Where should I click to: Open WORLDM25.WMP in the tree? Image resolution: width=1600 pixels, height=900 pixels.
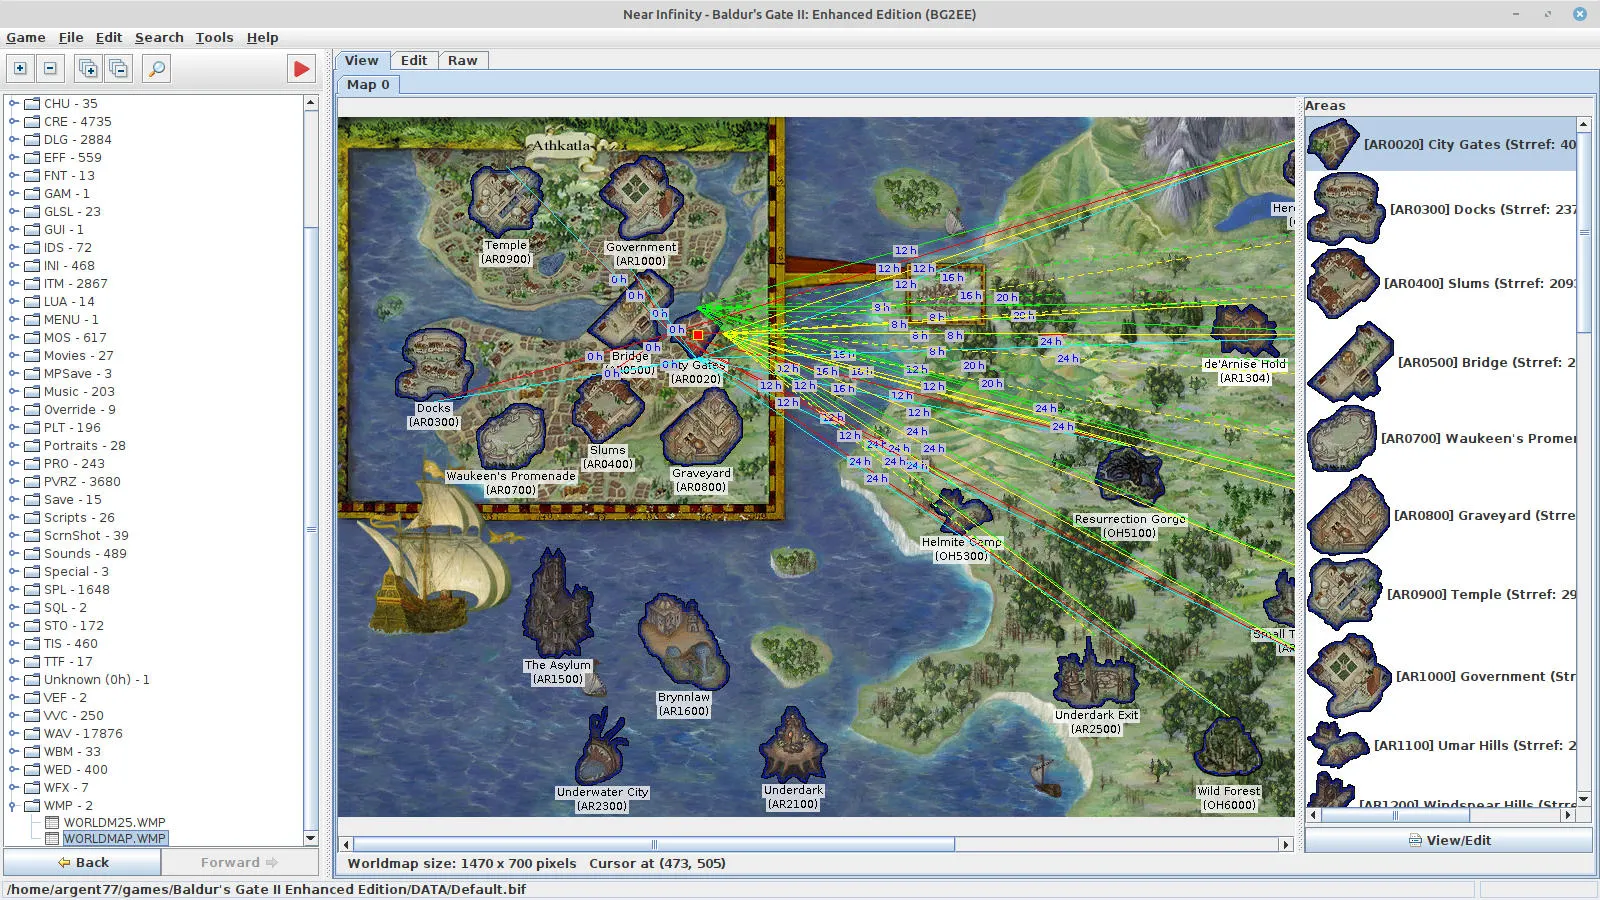pyautogui.click(x=114, y=822)
